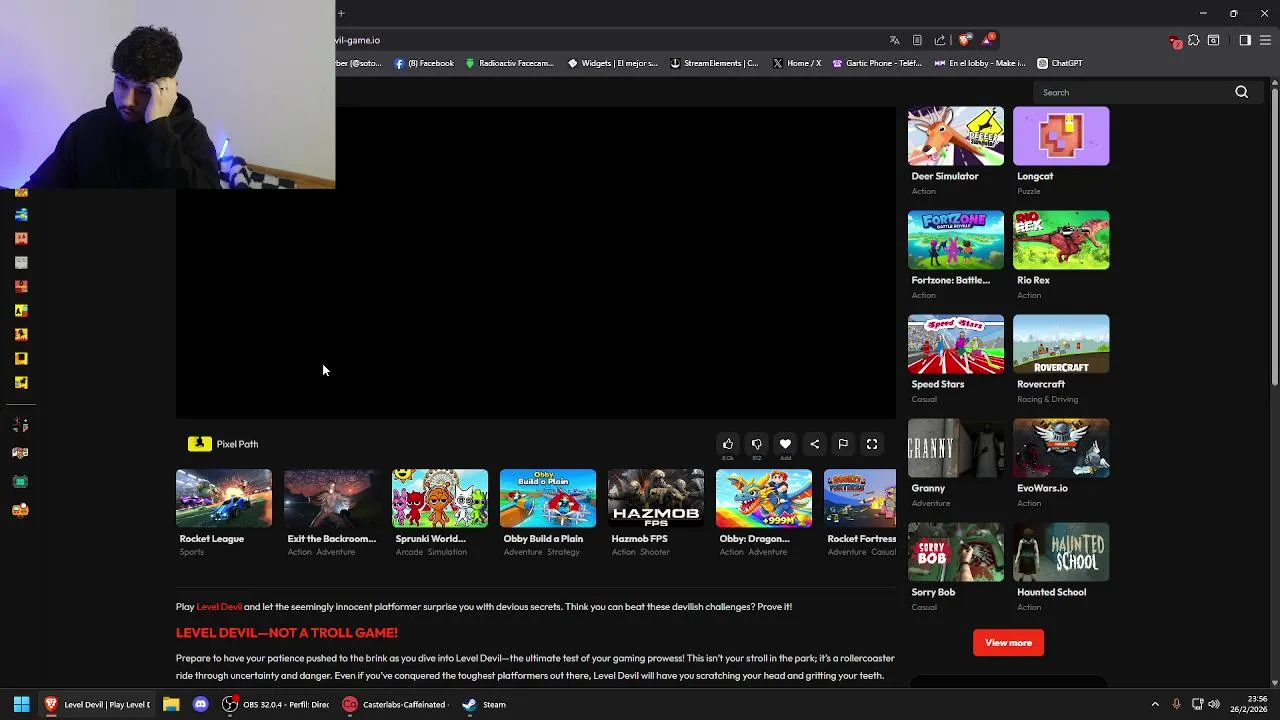Open reader mode icon in address bar
Viewport: 1280px width, 720px height.
pyautogui.click(x=917, y=40)
